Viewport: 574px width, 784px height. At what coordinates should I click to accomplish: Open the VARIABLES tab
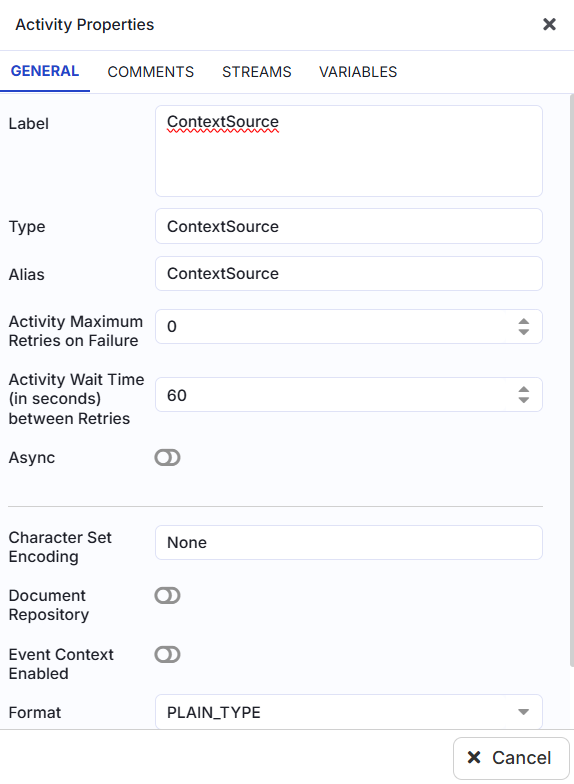[x=358, y=72]
